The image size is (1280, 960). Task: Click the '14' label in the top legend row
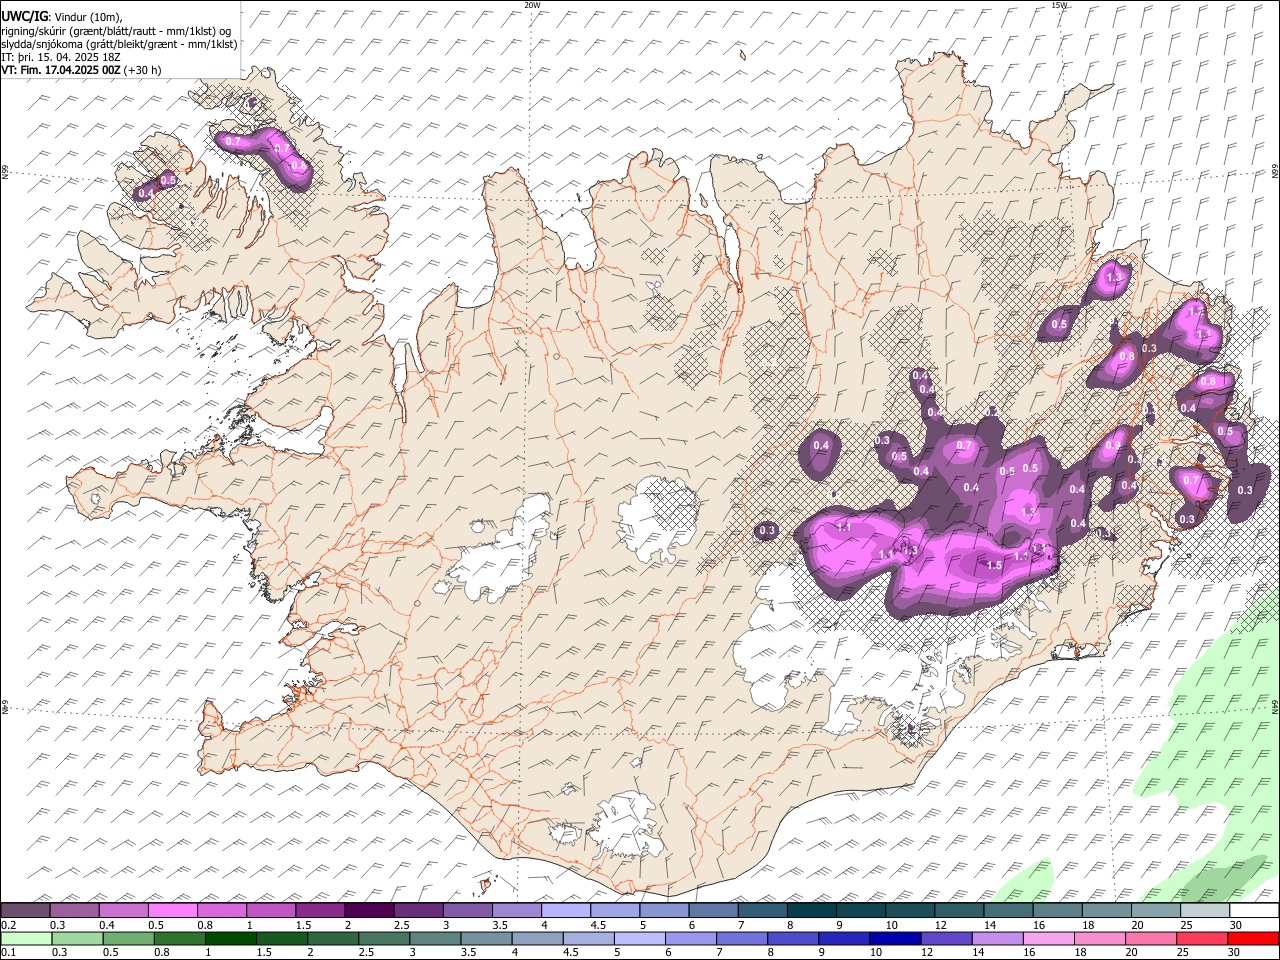990,925
